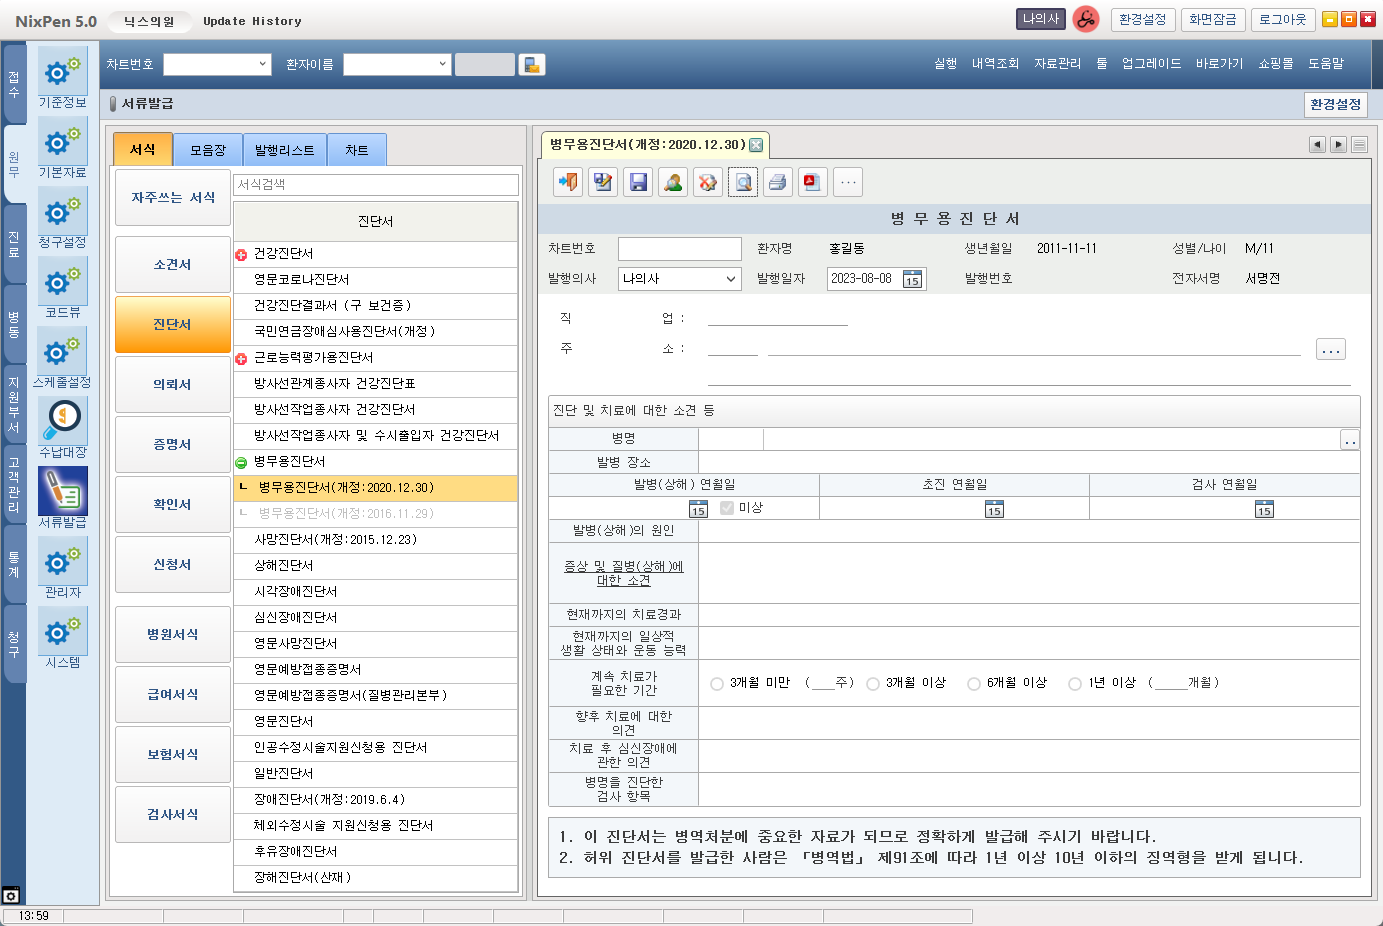1383x926 pixels.
Task: Open print preview magnifier icon
Action: (742, 182)
